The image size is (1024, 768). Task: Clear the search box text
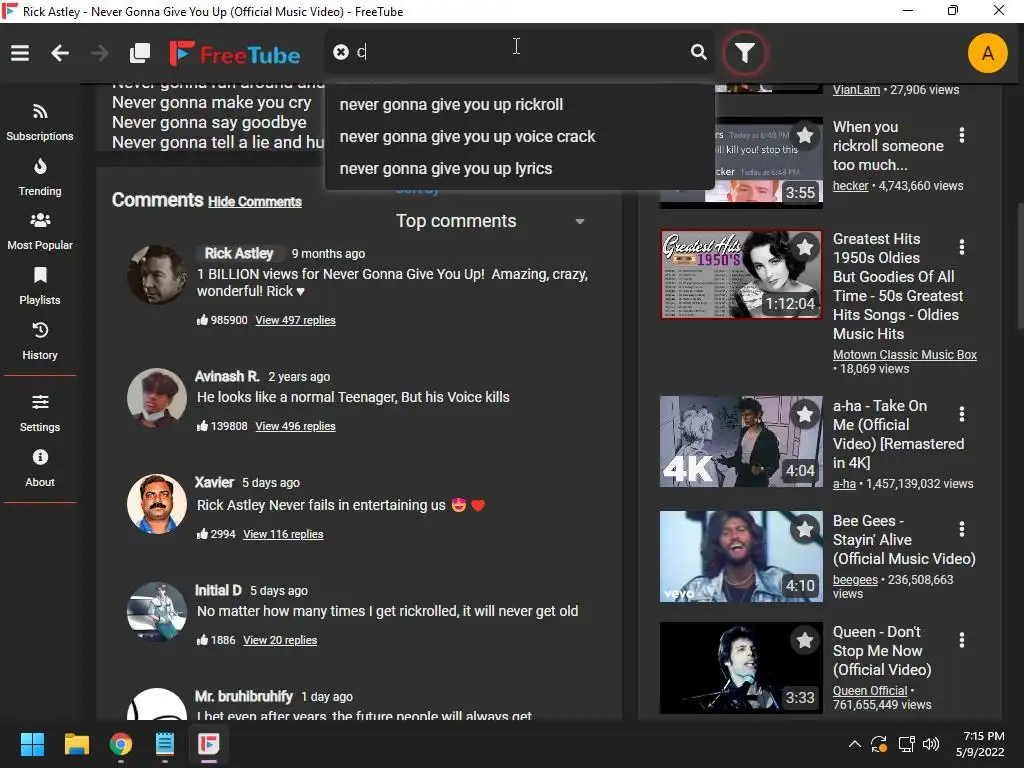[x=341, y=52]
